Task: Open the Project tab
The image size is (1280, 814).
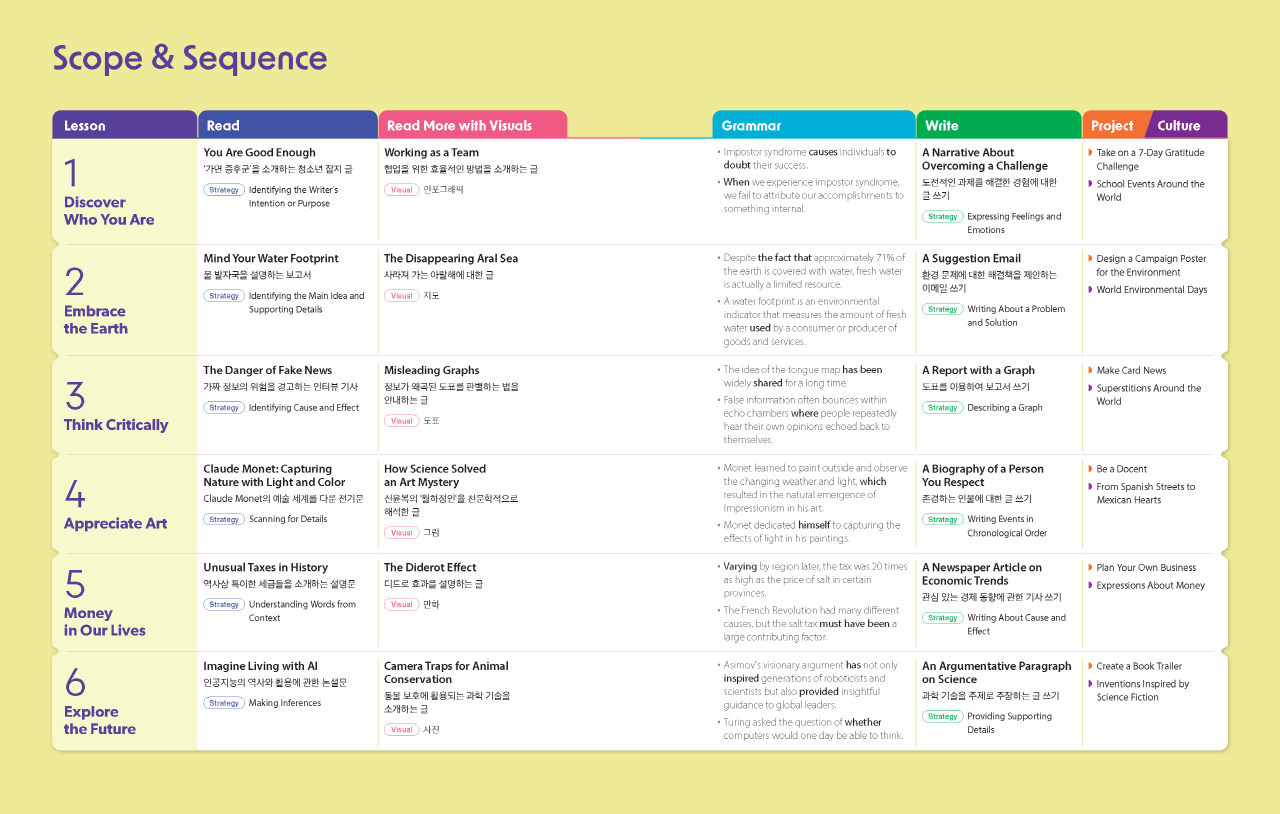Action: point(1112,125)
